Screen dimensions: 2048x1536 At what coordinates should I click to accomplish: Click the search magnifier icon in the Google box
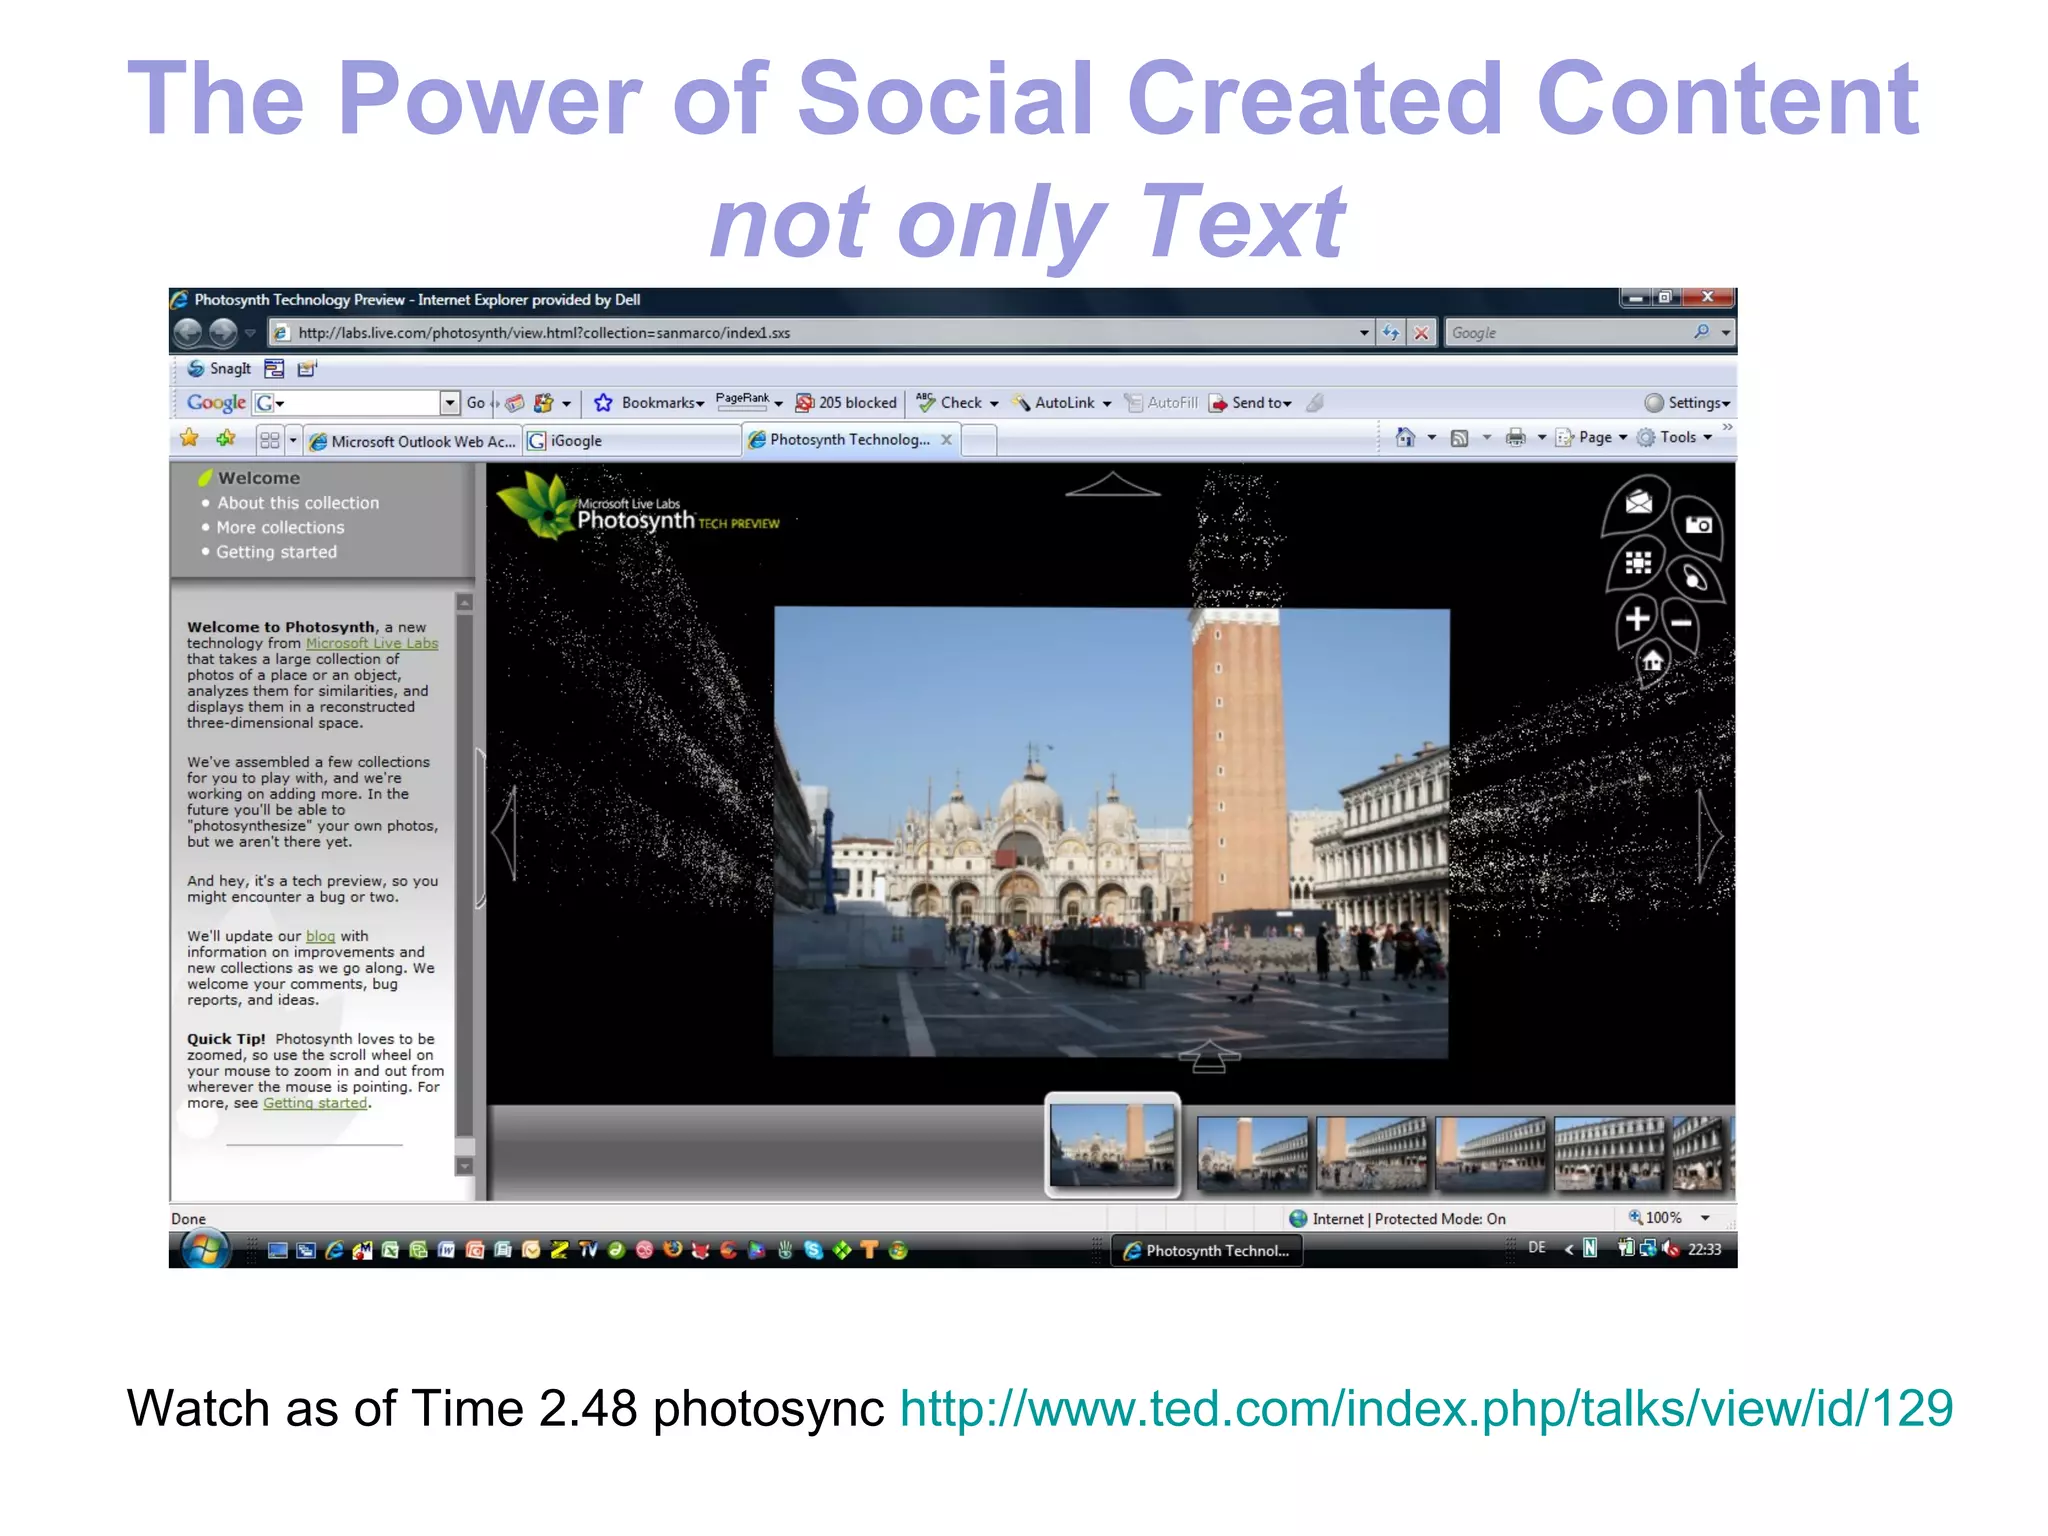pos(1701,332)
